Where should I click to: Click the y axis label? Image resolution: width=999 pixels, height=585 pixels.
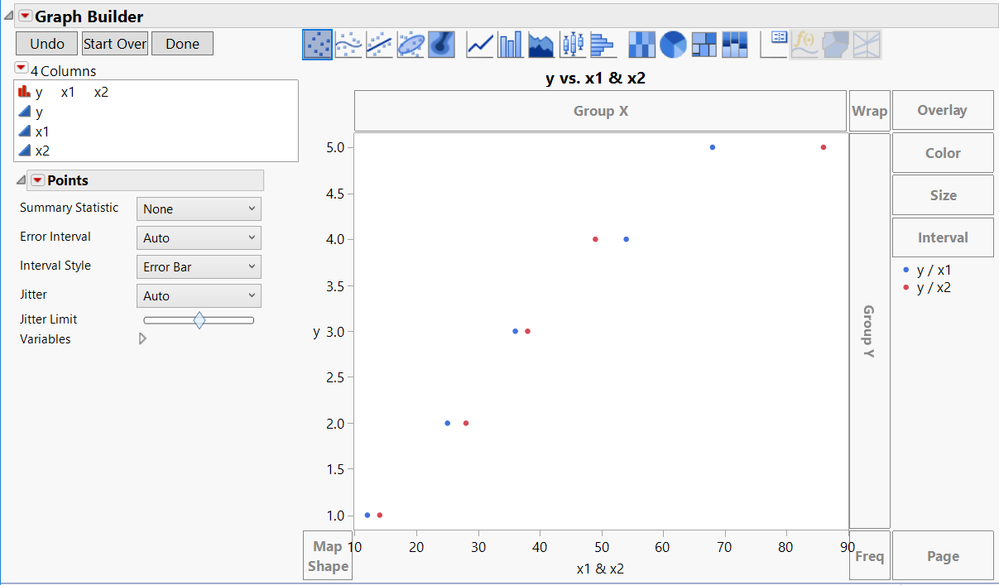316,332
